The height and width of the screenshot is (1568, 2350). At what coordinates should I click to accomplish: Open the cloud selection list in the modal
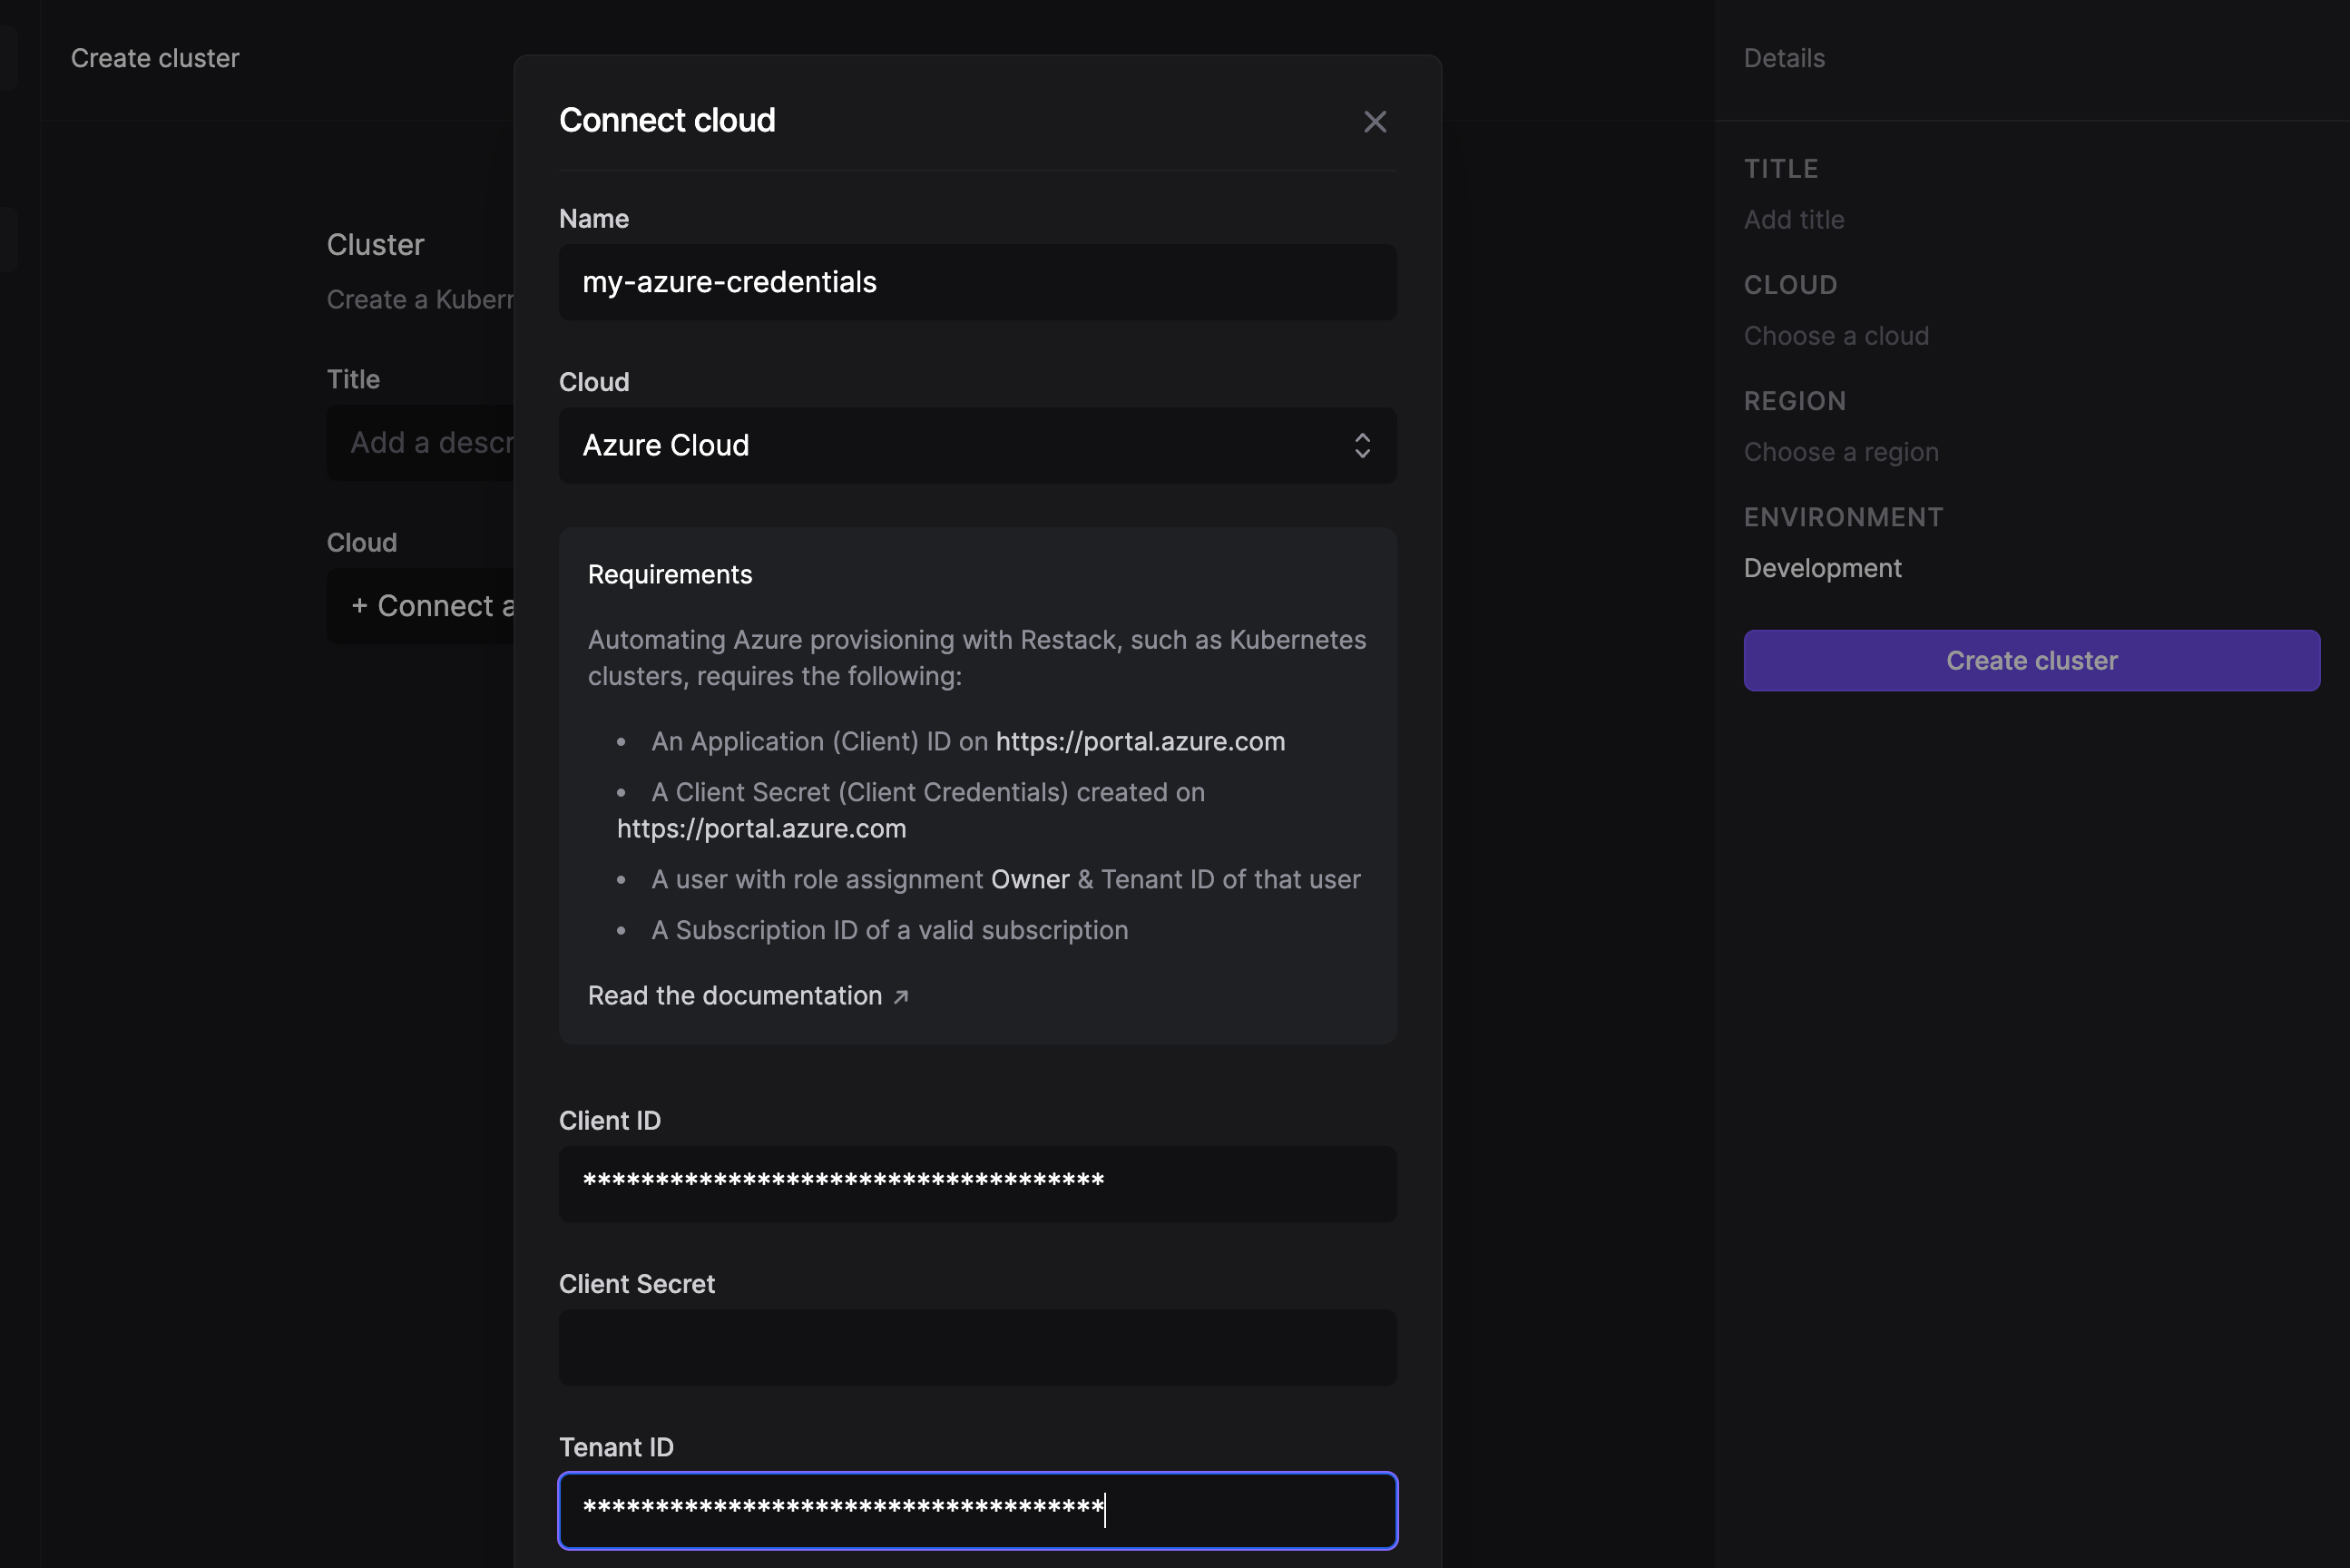(977, 446)
